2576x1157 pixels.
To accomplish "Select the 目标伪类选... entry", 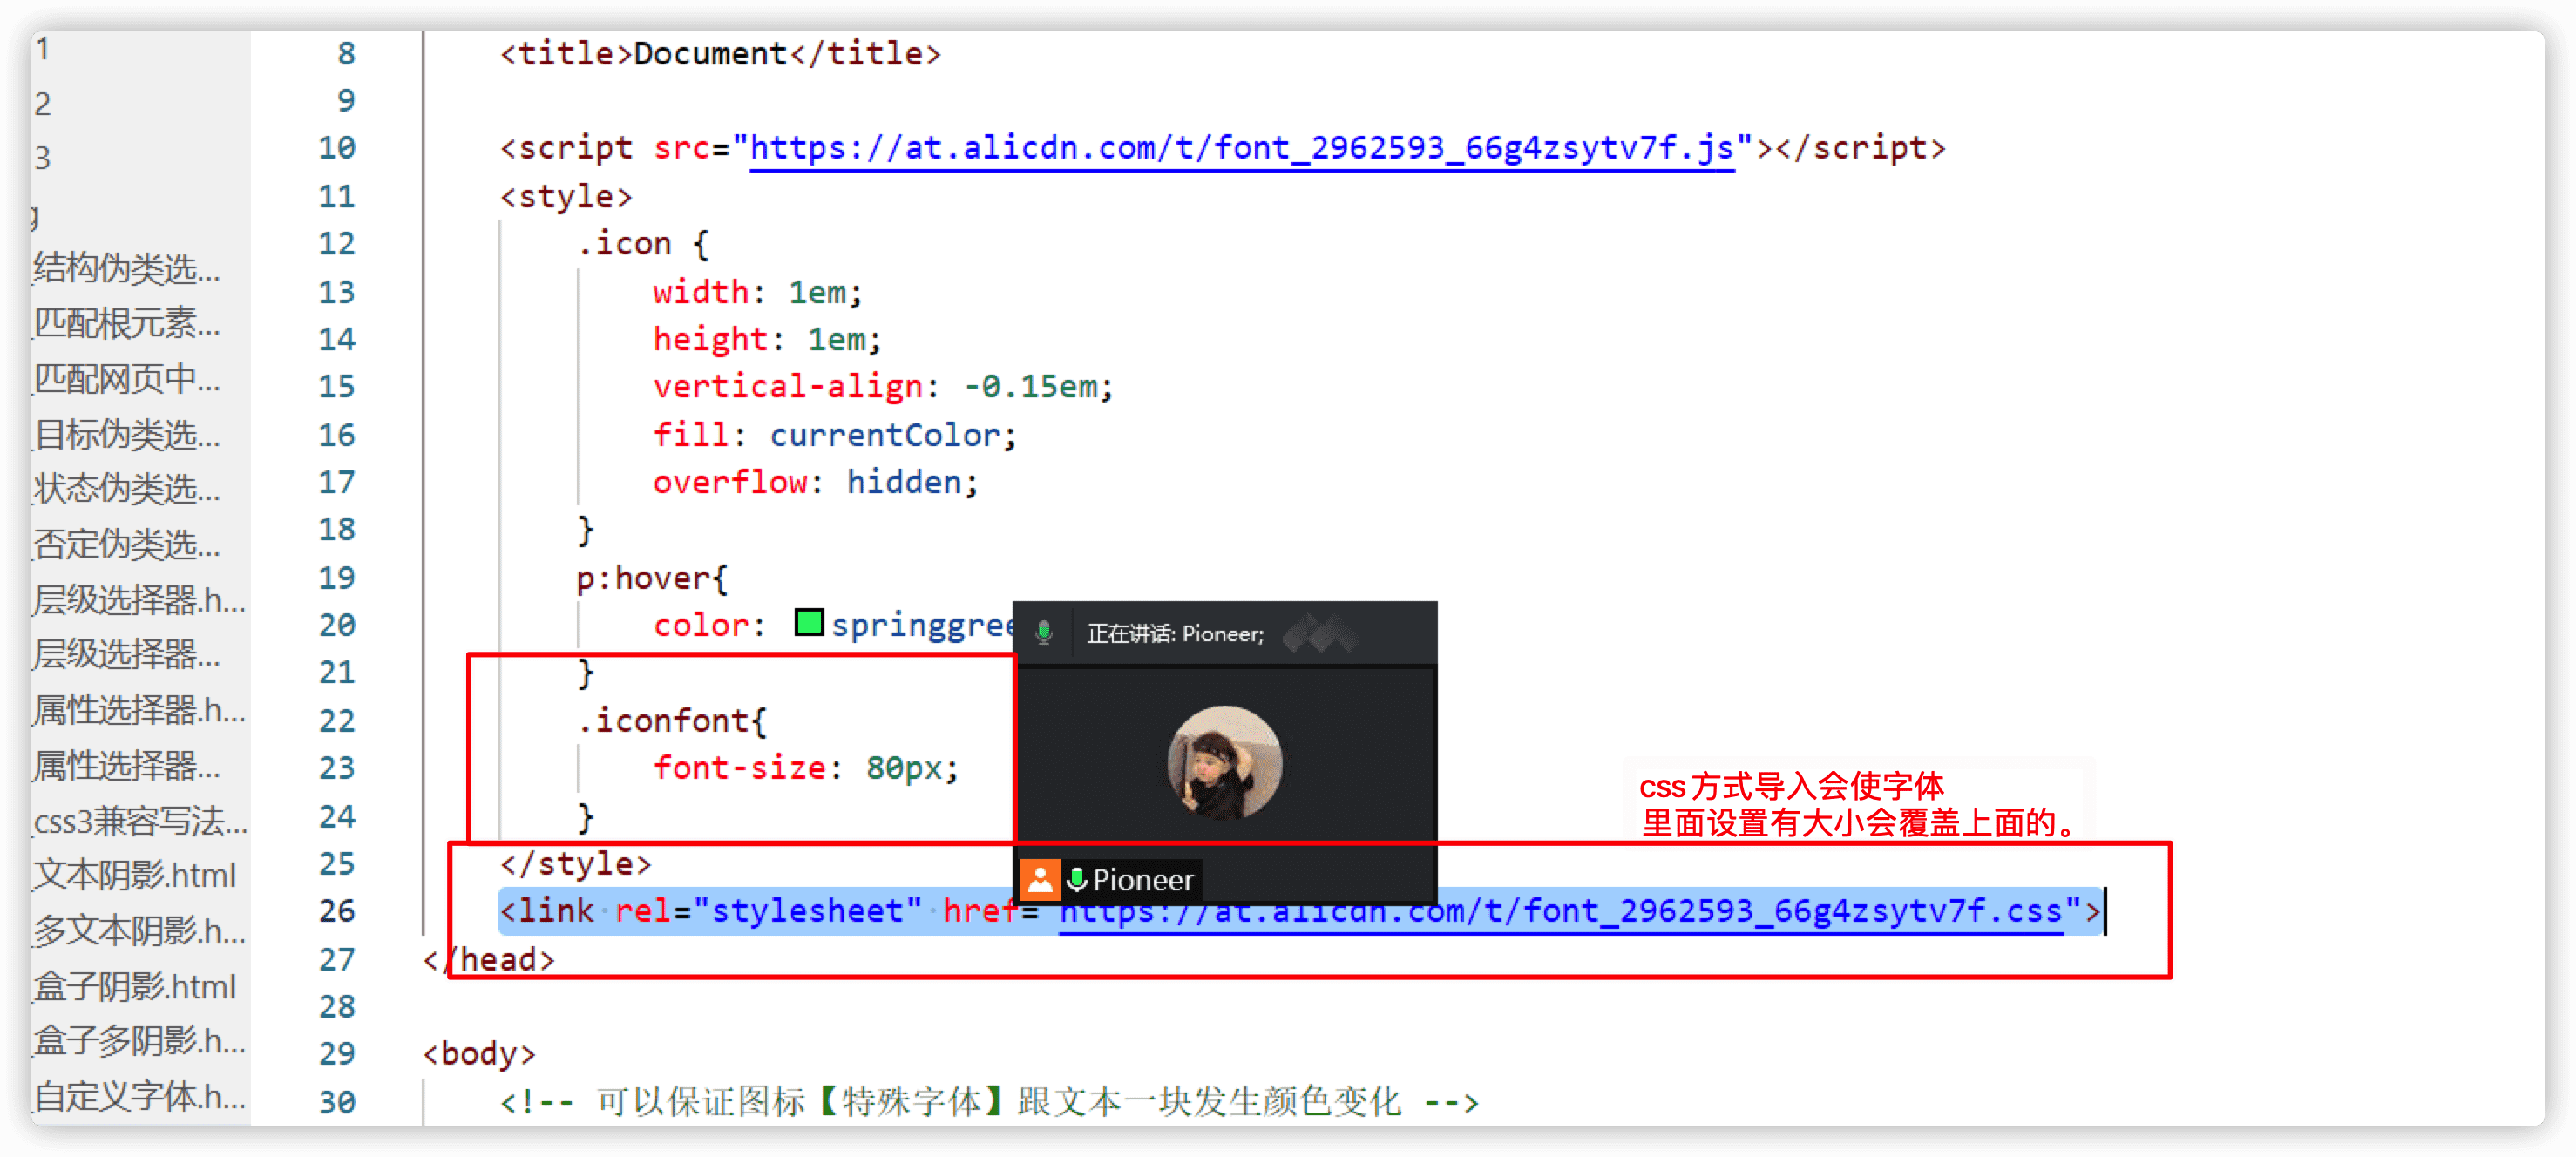I will click(x=127, y=434).
